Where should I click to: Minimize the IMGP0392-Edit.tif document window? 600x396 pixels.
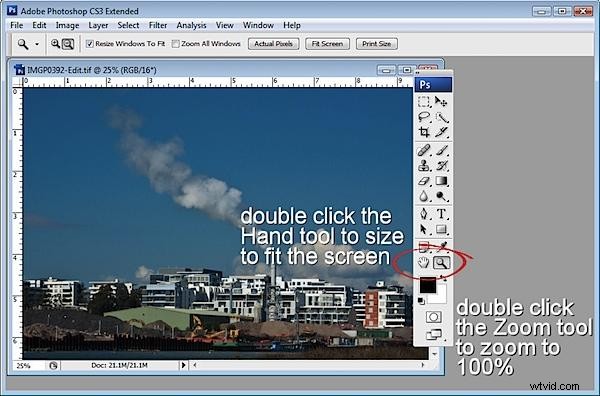pos(386,70)
